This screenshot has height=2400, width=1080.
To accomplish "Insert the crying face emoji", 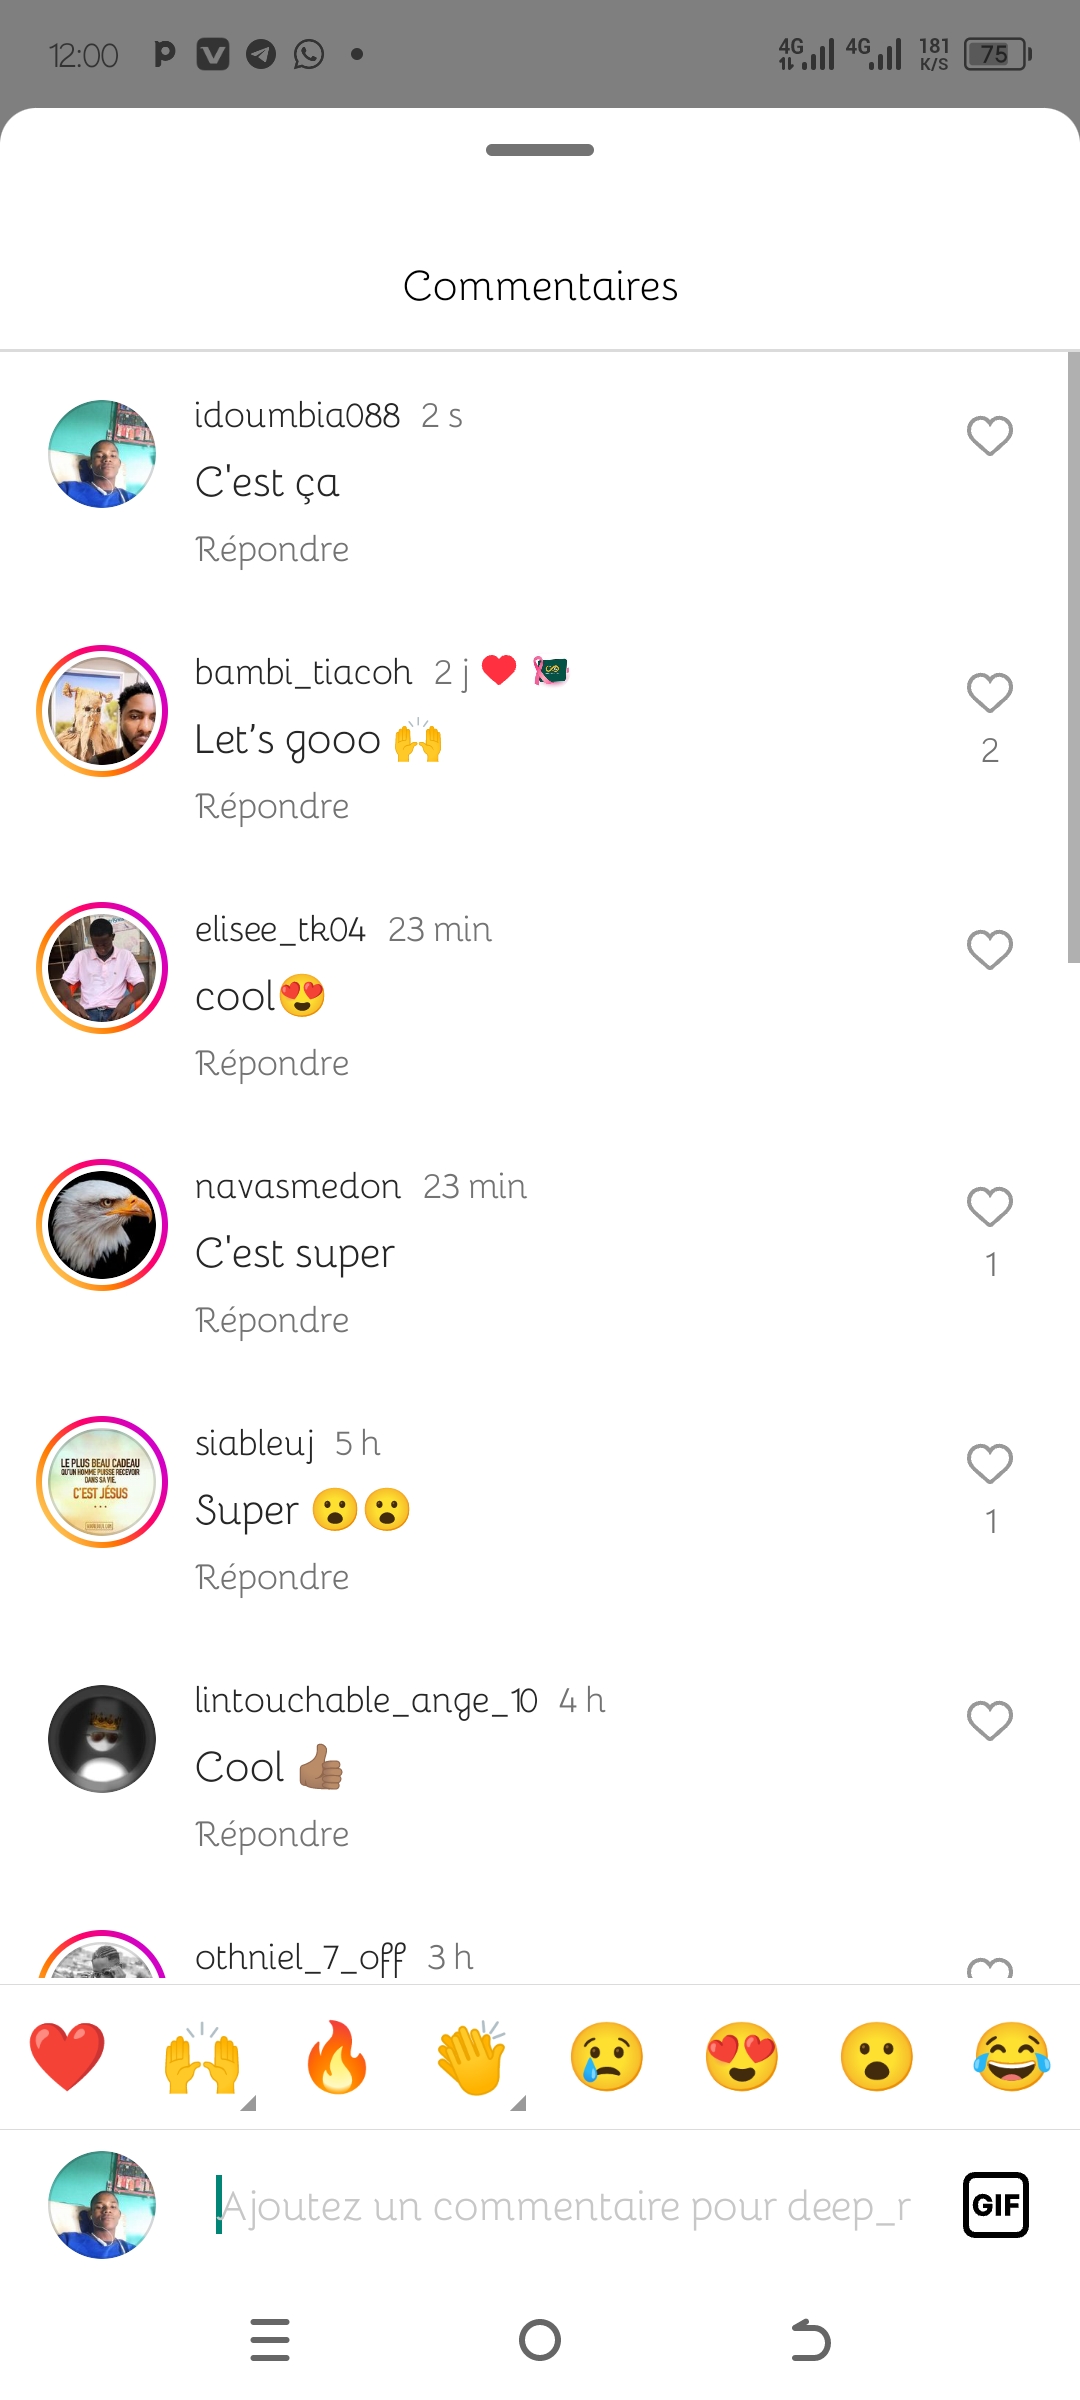I will tap(607, 2056).
